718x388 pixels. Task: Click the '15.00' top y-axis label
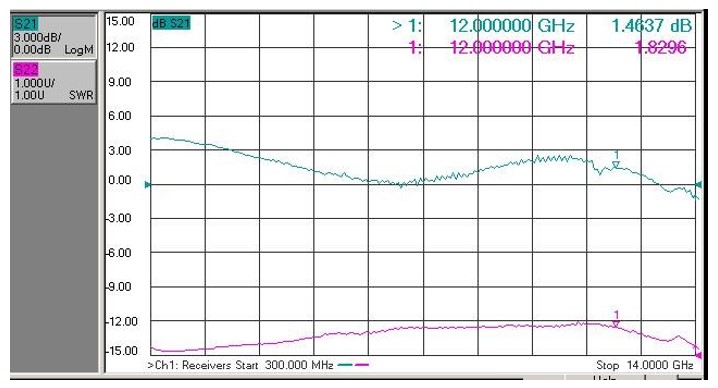pos(120,21)
